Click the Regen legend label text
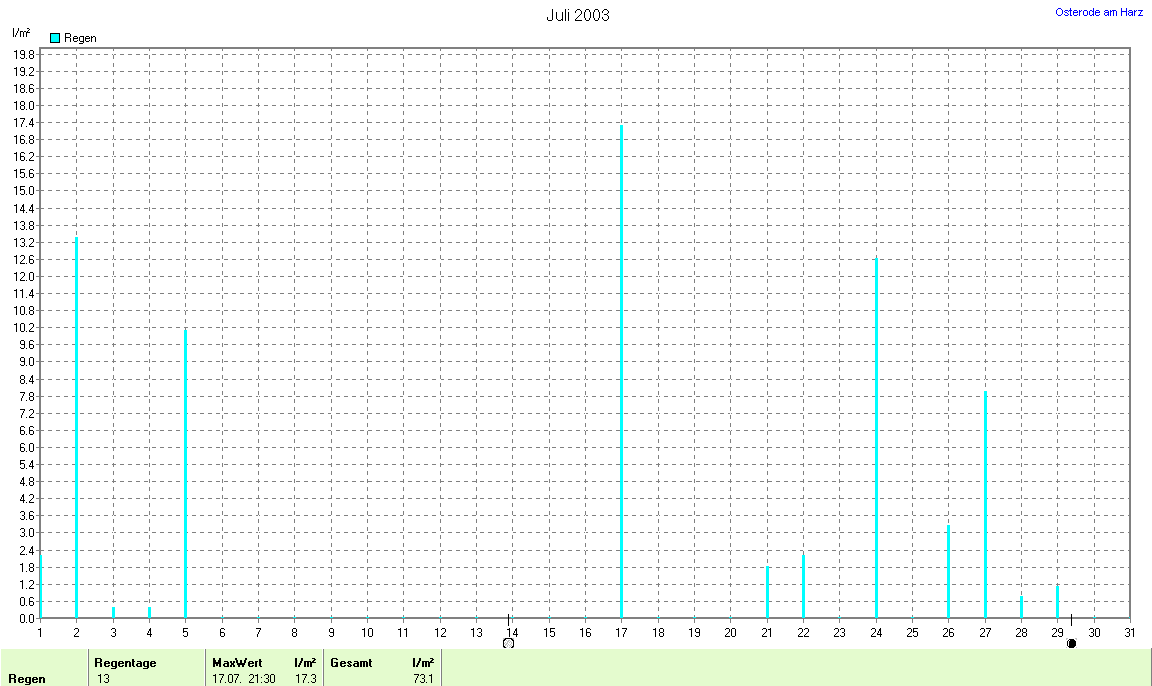The image size is (1152, 686). 80,38
